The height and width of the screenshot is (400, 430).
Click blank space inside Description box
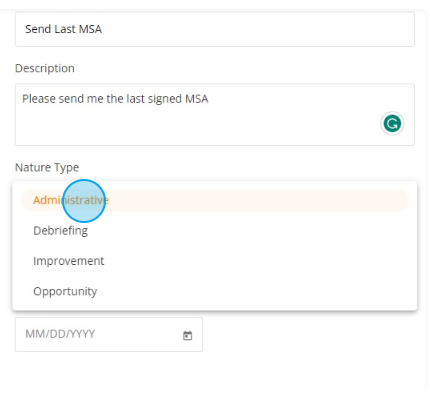point(200,127)
